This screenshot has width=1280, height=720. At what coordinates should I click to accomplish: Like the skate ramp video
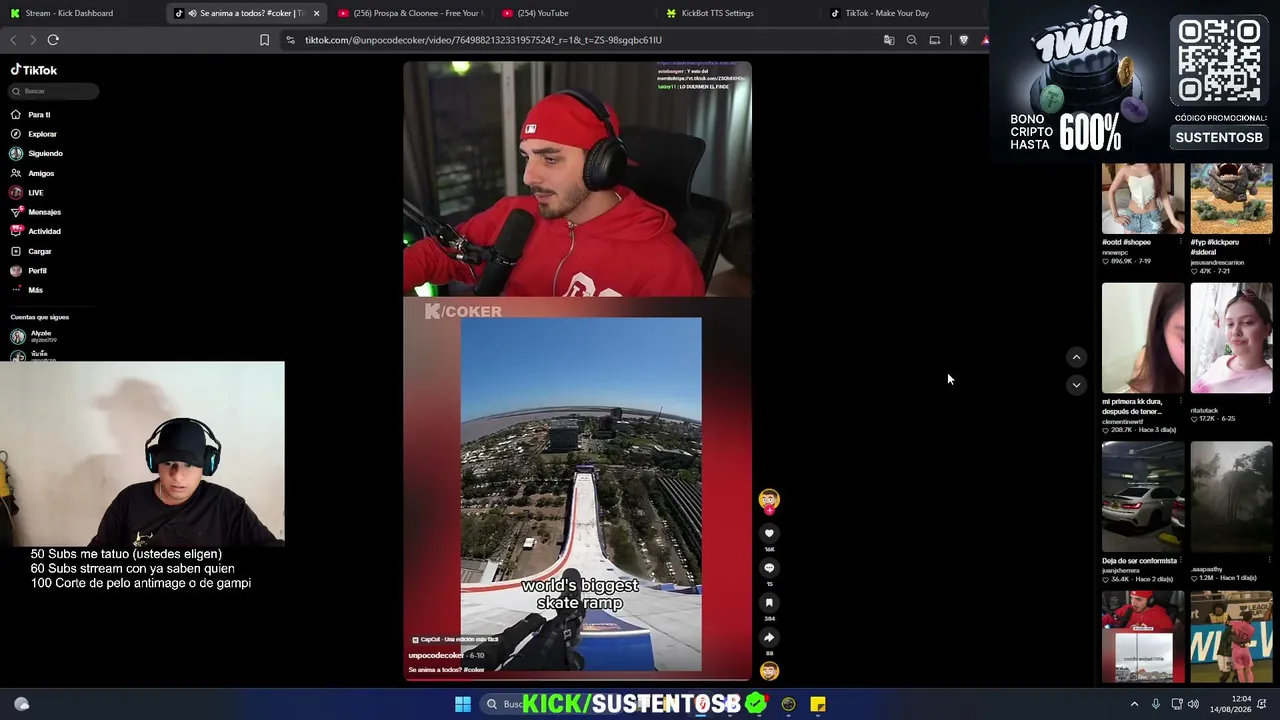click(769, 533)
